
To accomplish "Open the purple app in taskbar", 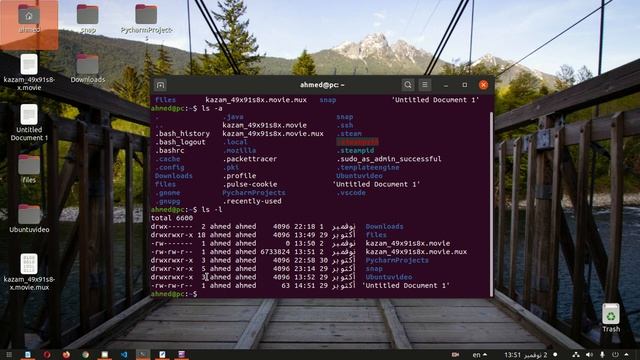I will point(181,355).
